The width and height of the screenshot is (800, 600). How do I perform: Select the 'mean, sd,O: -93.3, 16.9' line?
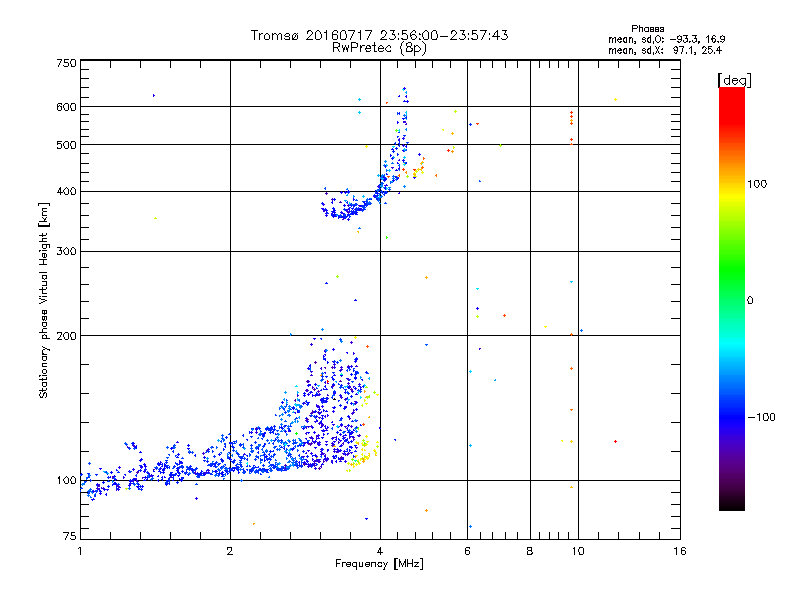666,39
